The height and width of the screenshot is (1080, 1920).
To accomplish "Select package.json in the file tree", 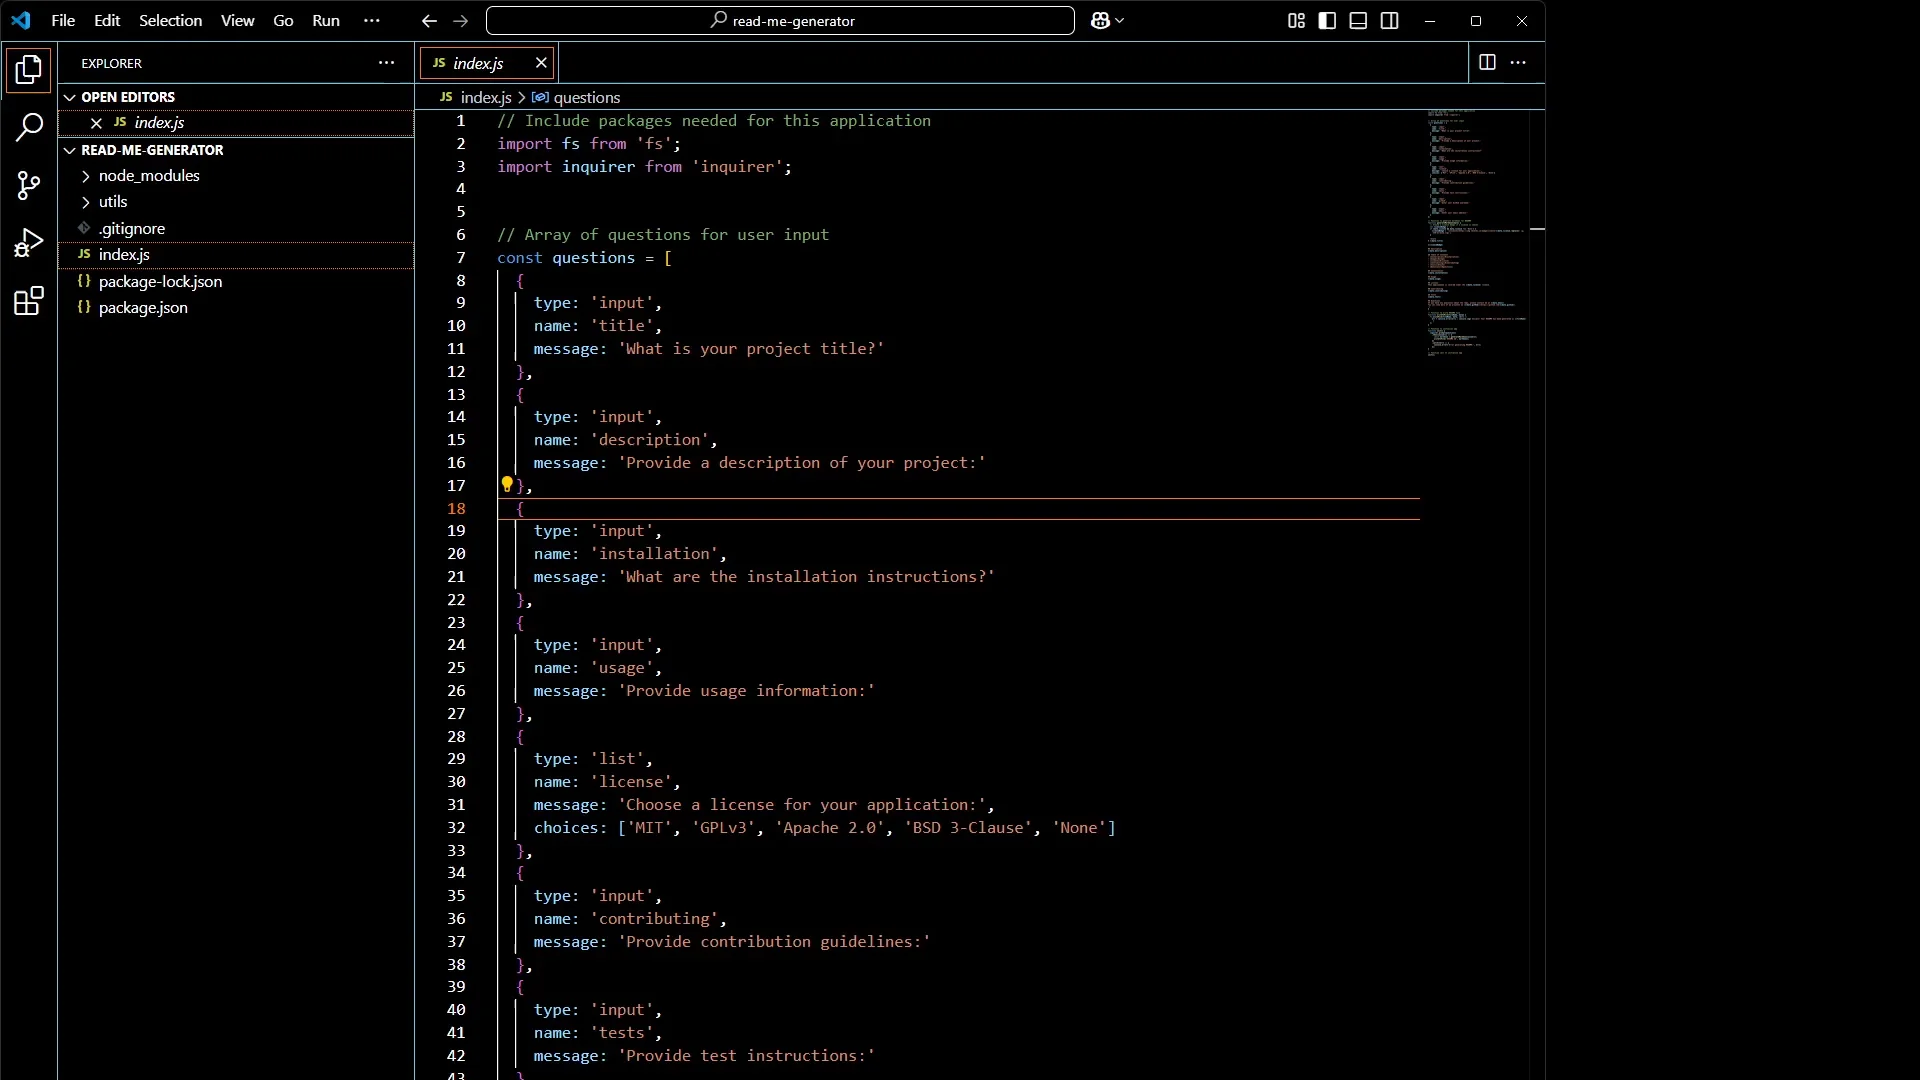I will [x=143, y=308].
